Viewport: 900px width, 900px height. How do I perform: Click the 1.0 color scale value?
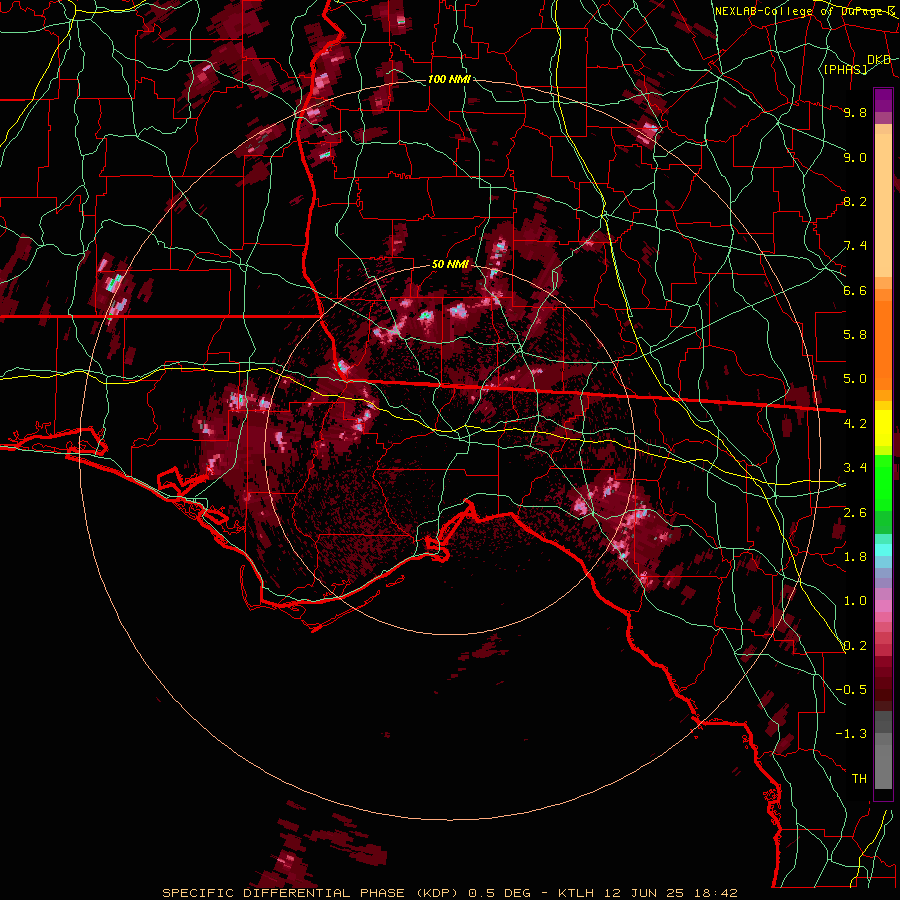coord(855,601)
